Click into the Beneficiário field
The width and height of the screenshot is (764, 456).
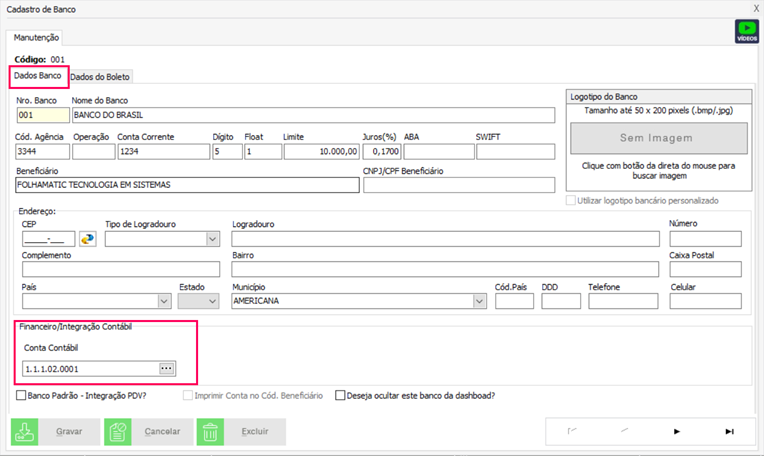(x=187, y=185)
